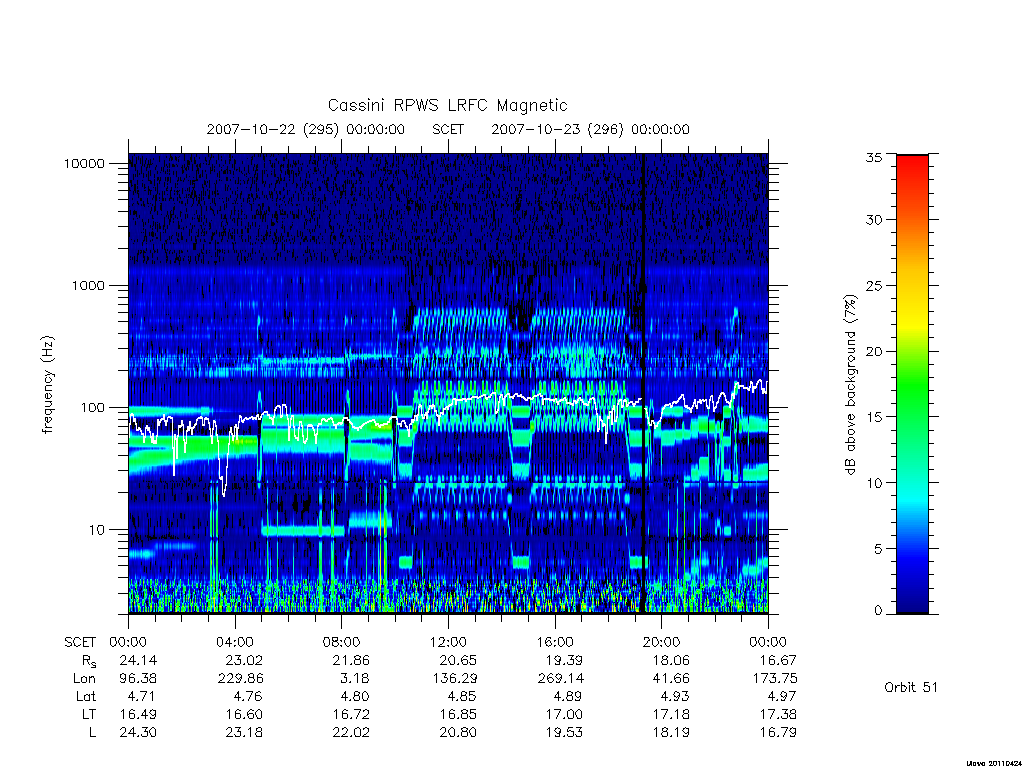
Task: Click the colorbar tick label '15'
Action: coord(873,417)
